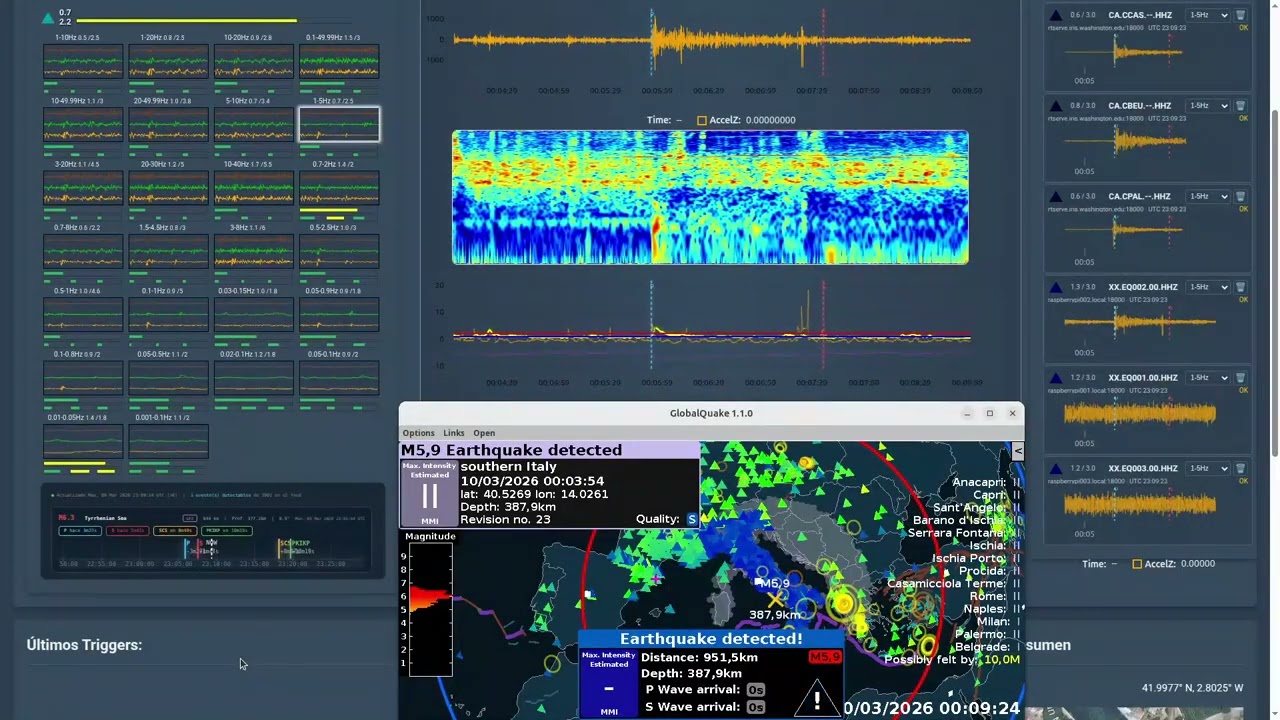Click the triangle icon of station CA.CCAS.--.HHZ
This screenshot has height=720, width=1280.
(x=1056, y=15)
